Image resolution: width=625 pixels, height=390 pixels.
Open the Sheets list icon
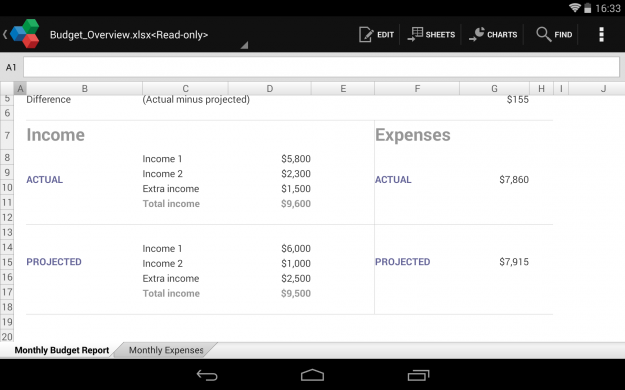coord(415,34)
